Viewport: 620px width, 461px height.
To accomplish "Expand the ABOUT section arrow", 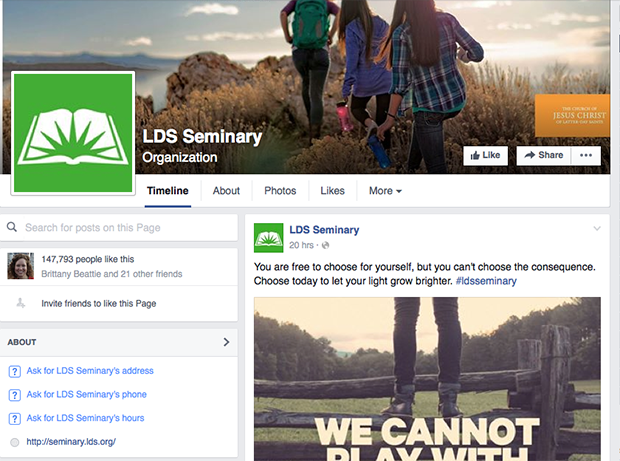I will 226,342.
